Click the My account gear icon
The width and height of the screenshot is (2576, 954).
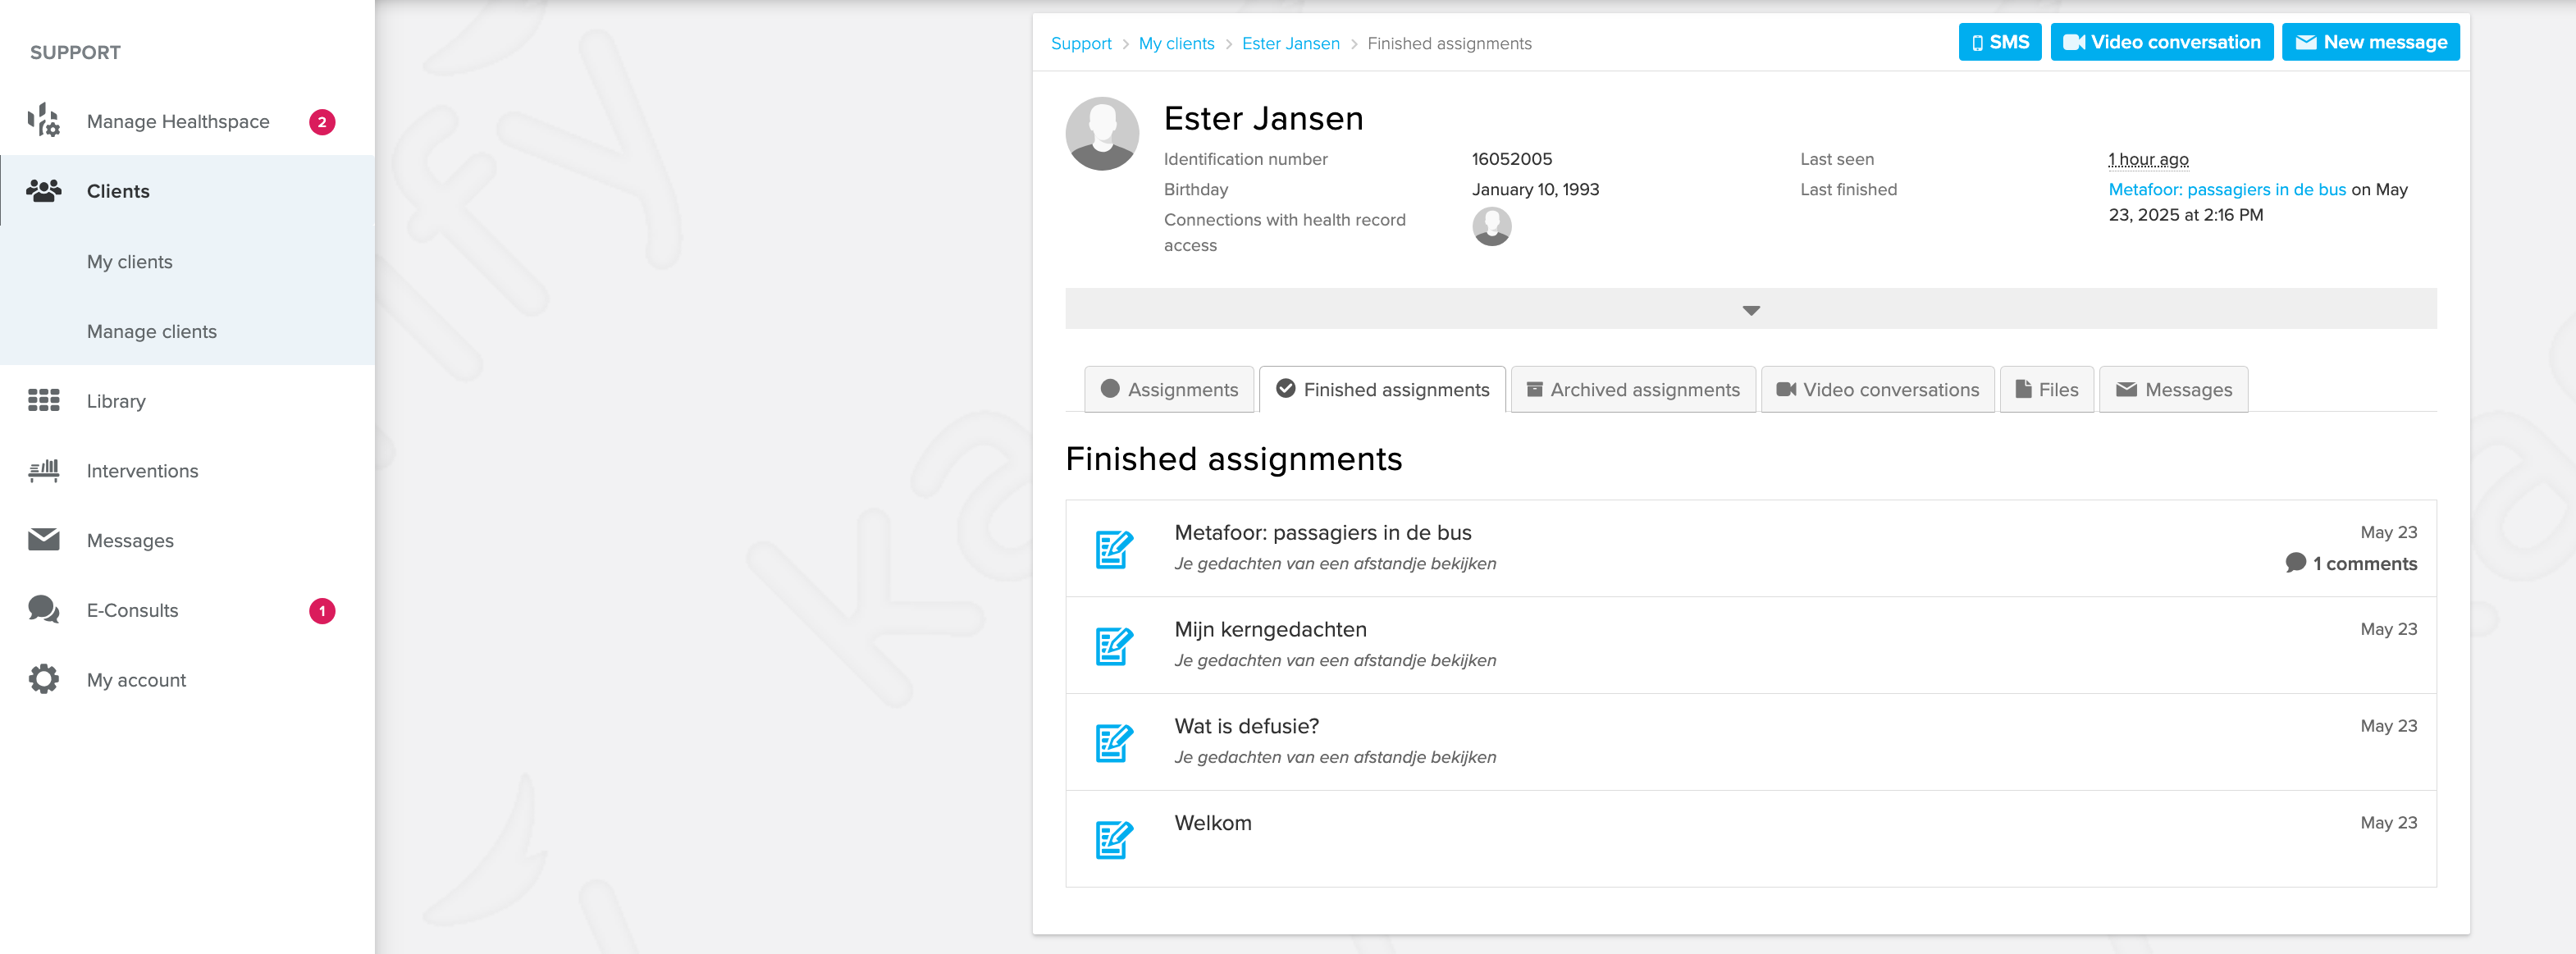click(43, 679)
